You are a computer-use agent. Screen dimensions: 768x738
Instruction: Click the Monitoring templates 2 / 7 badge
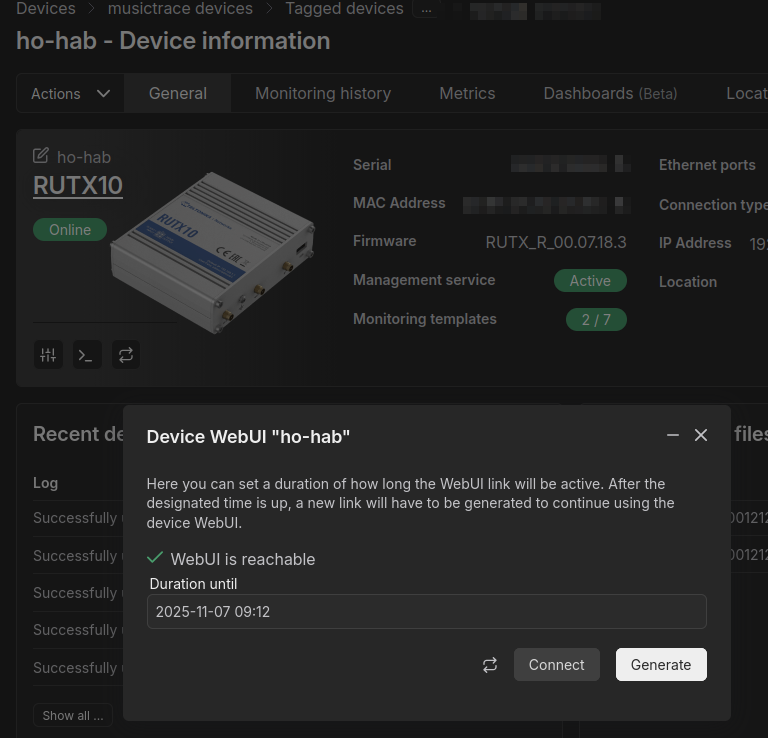596,320
